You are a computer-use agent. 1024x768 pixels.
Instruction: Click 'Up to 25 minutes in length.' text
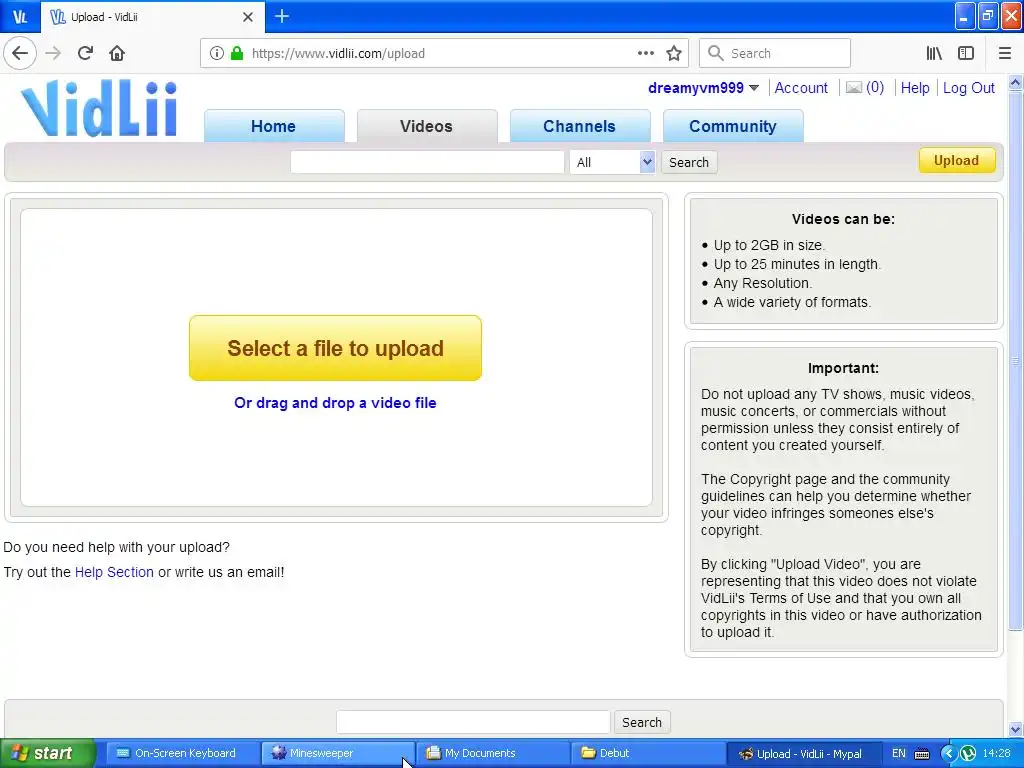tap(797, 264)
